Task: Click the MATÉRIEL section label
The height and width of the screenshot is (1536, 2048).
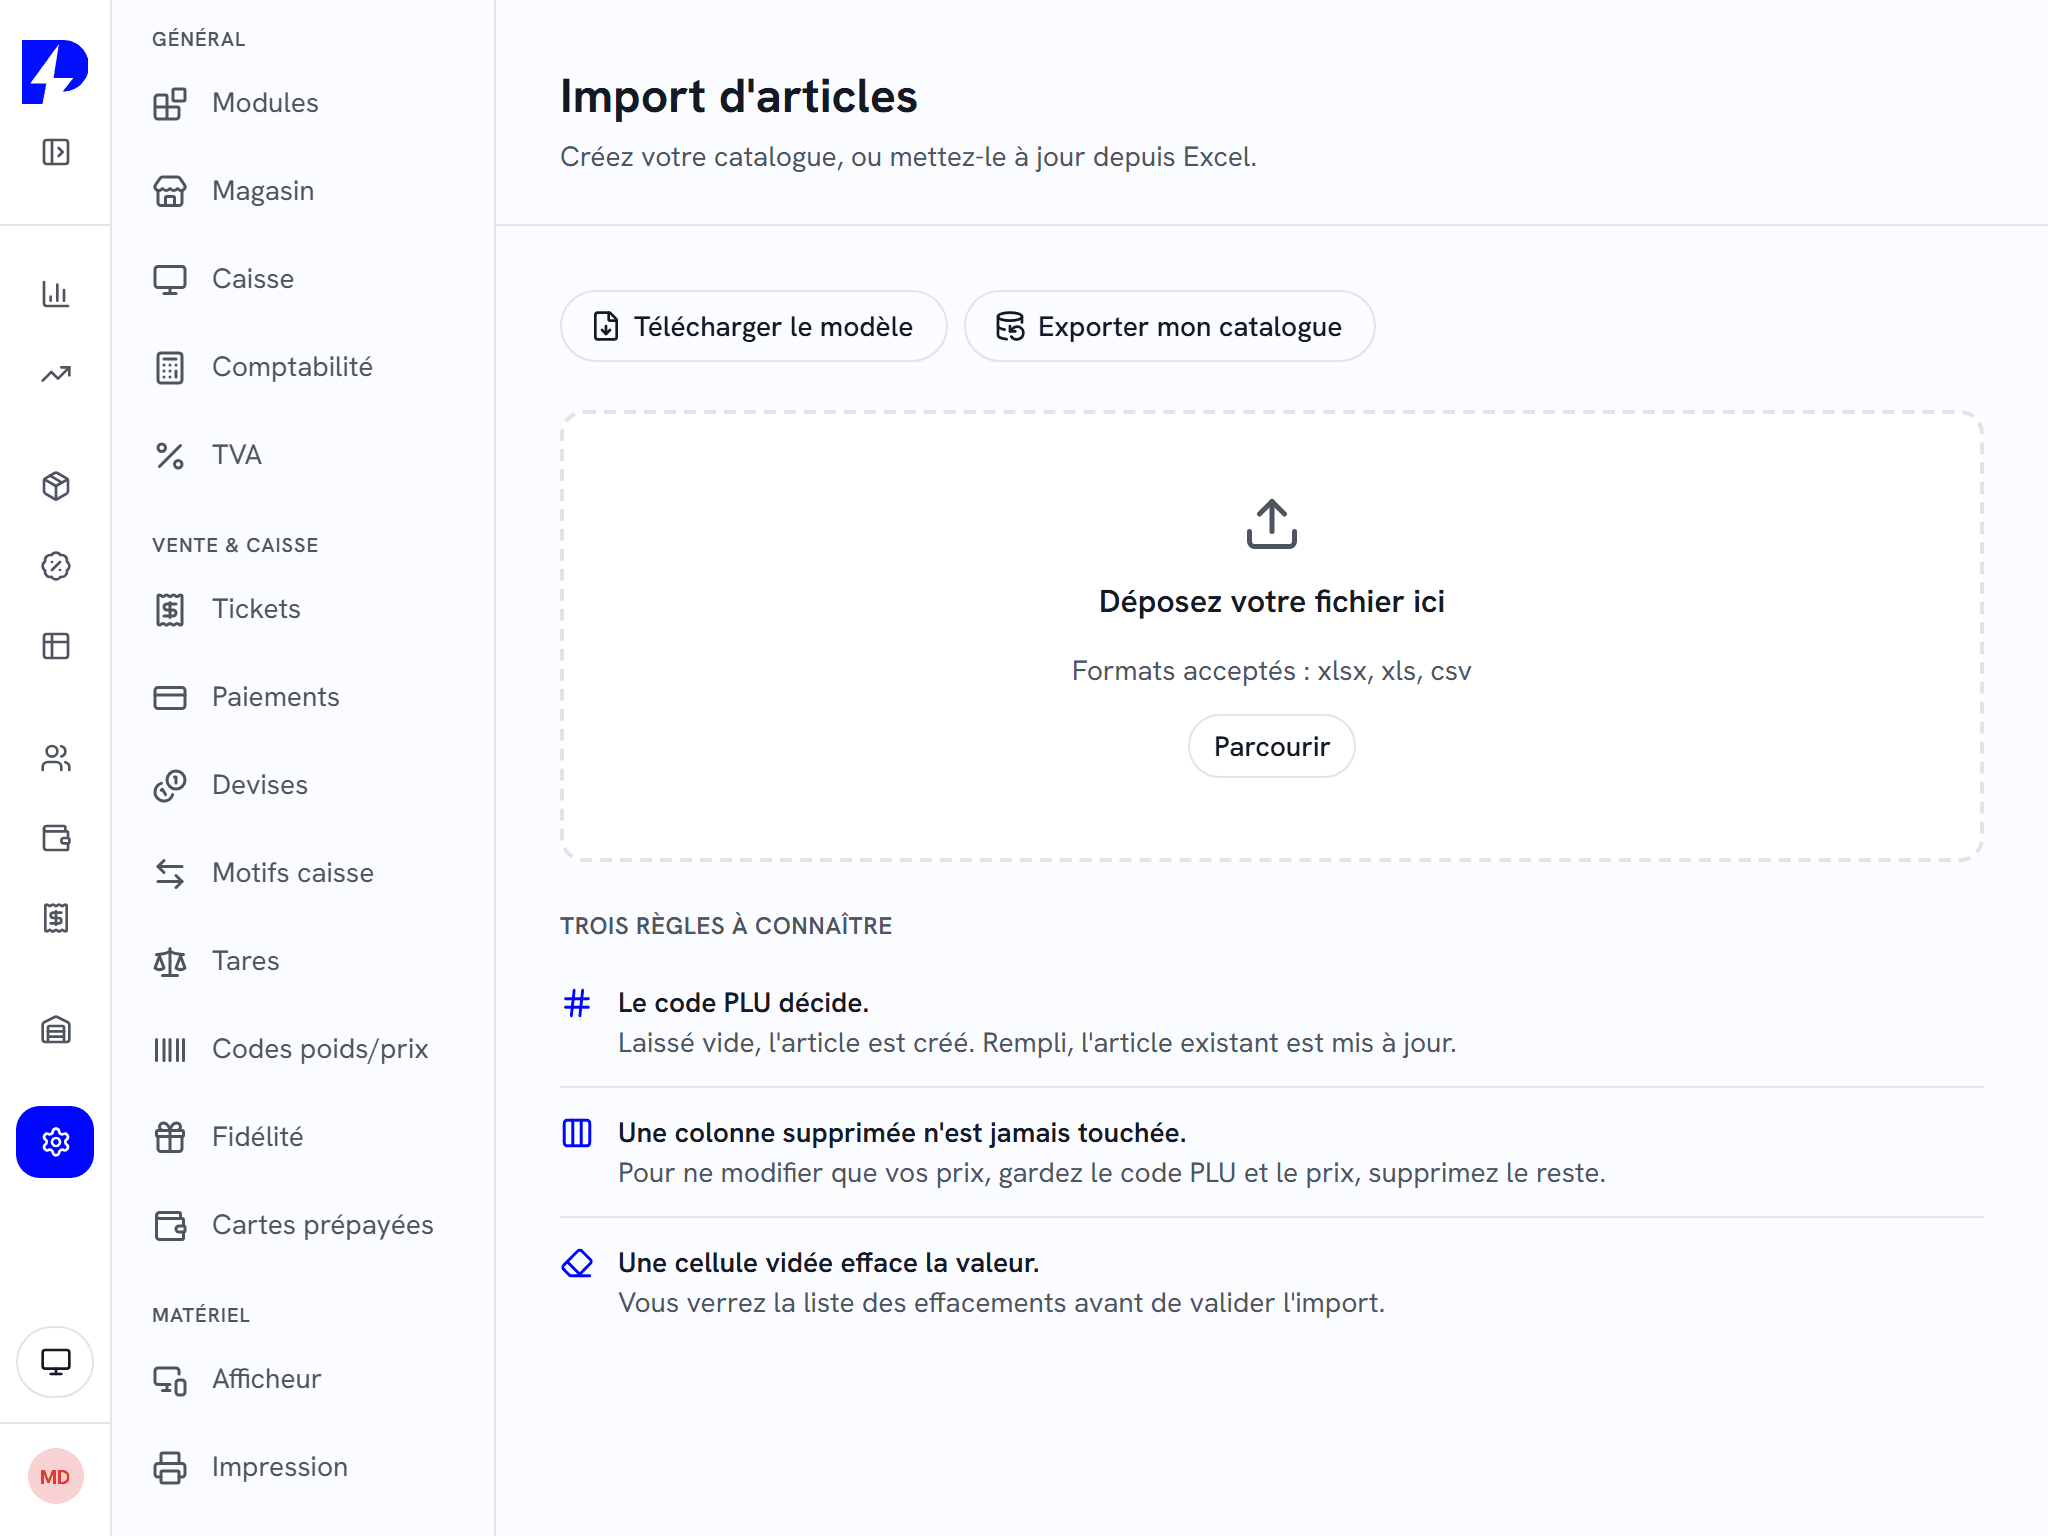Action: point(201,1315)
